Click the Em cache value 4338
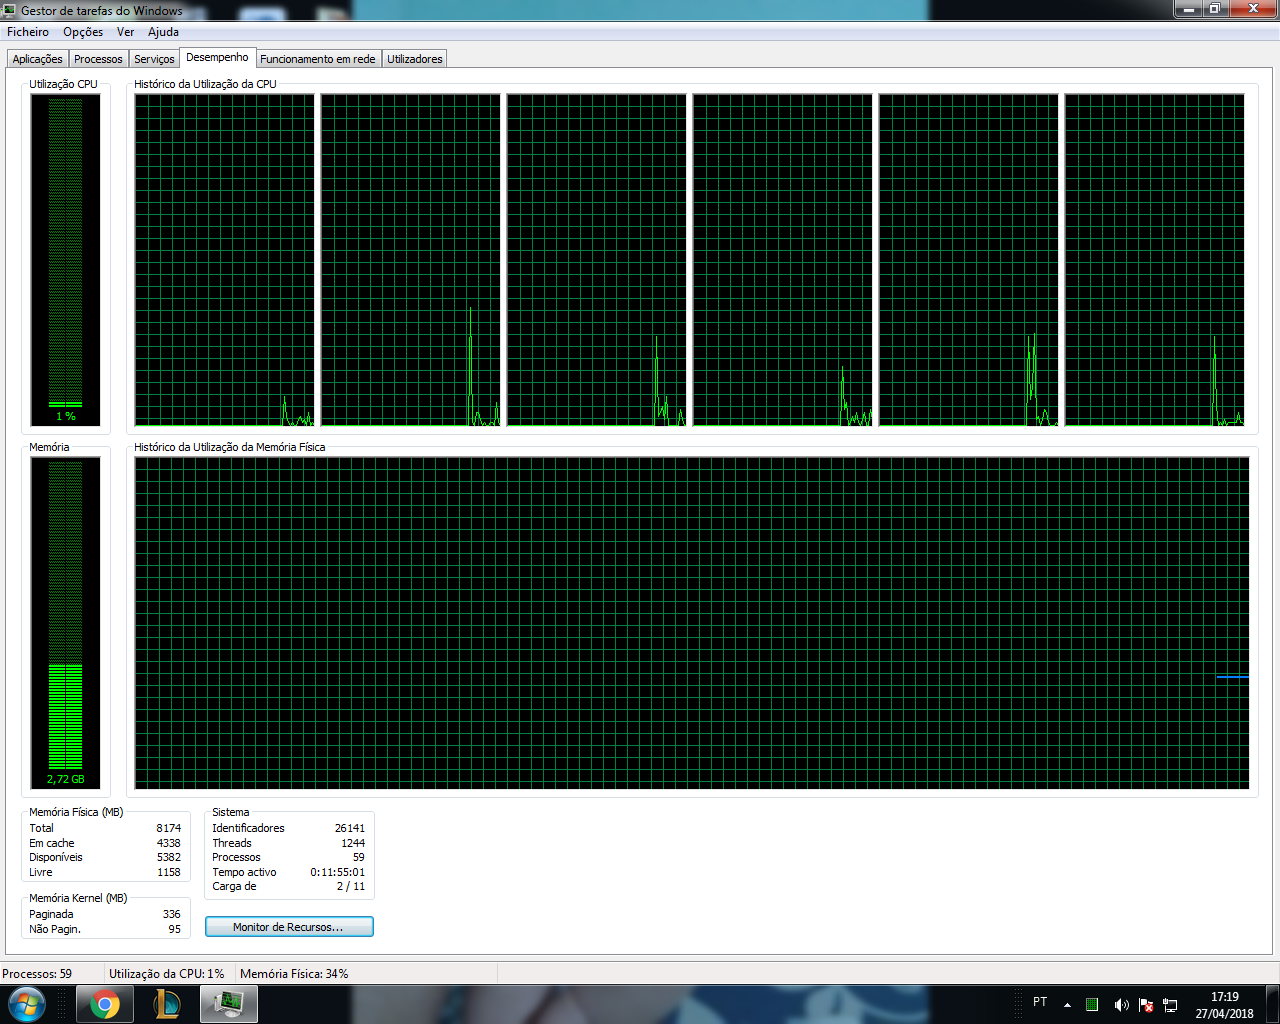Image resolution: width=1280 pixels, height=1024 pixels. pyautogui.click(x=168, y=843)
